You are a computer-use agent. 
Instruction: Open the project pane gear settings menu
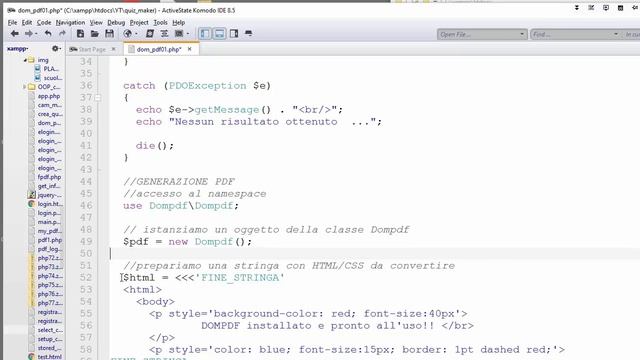pos(56,49)
